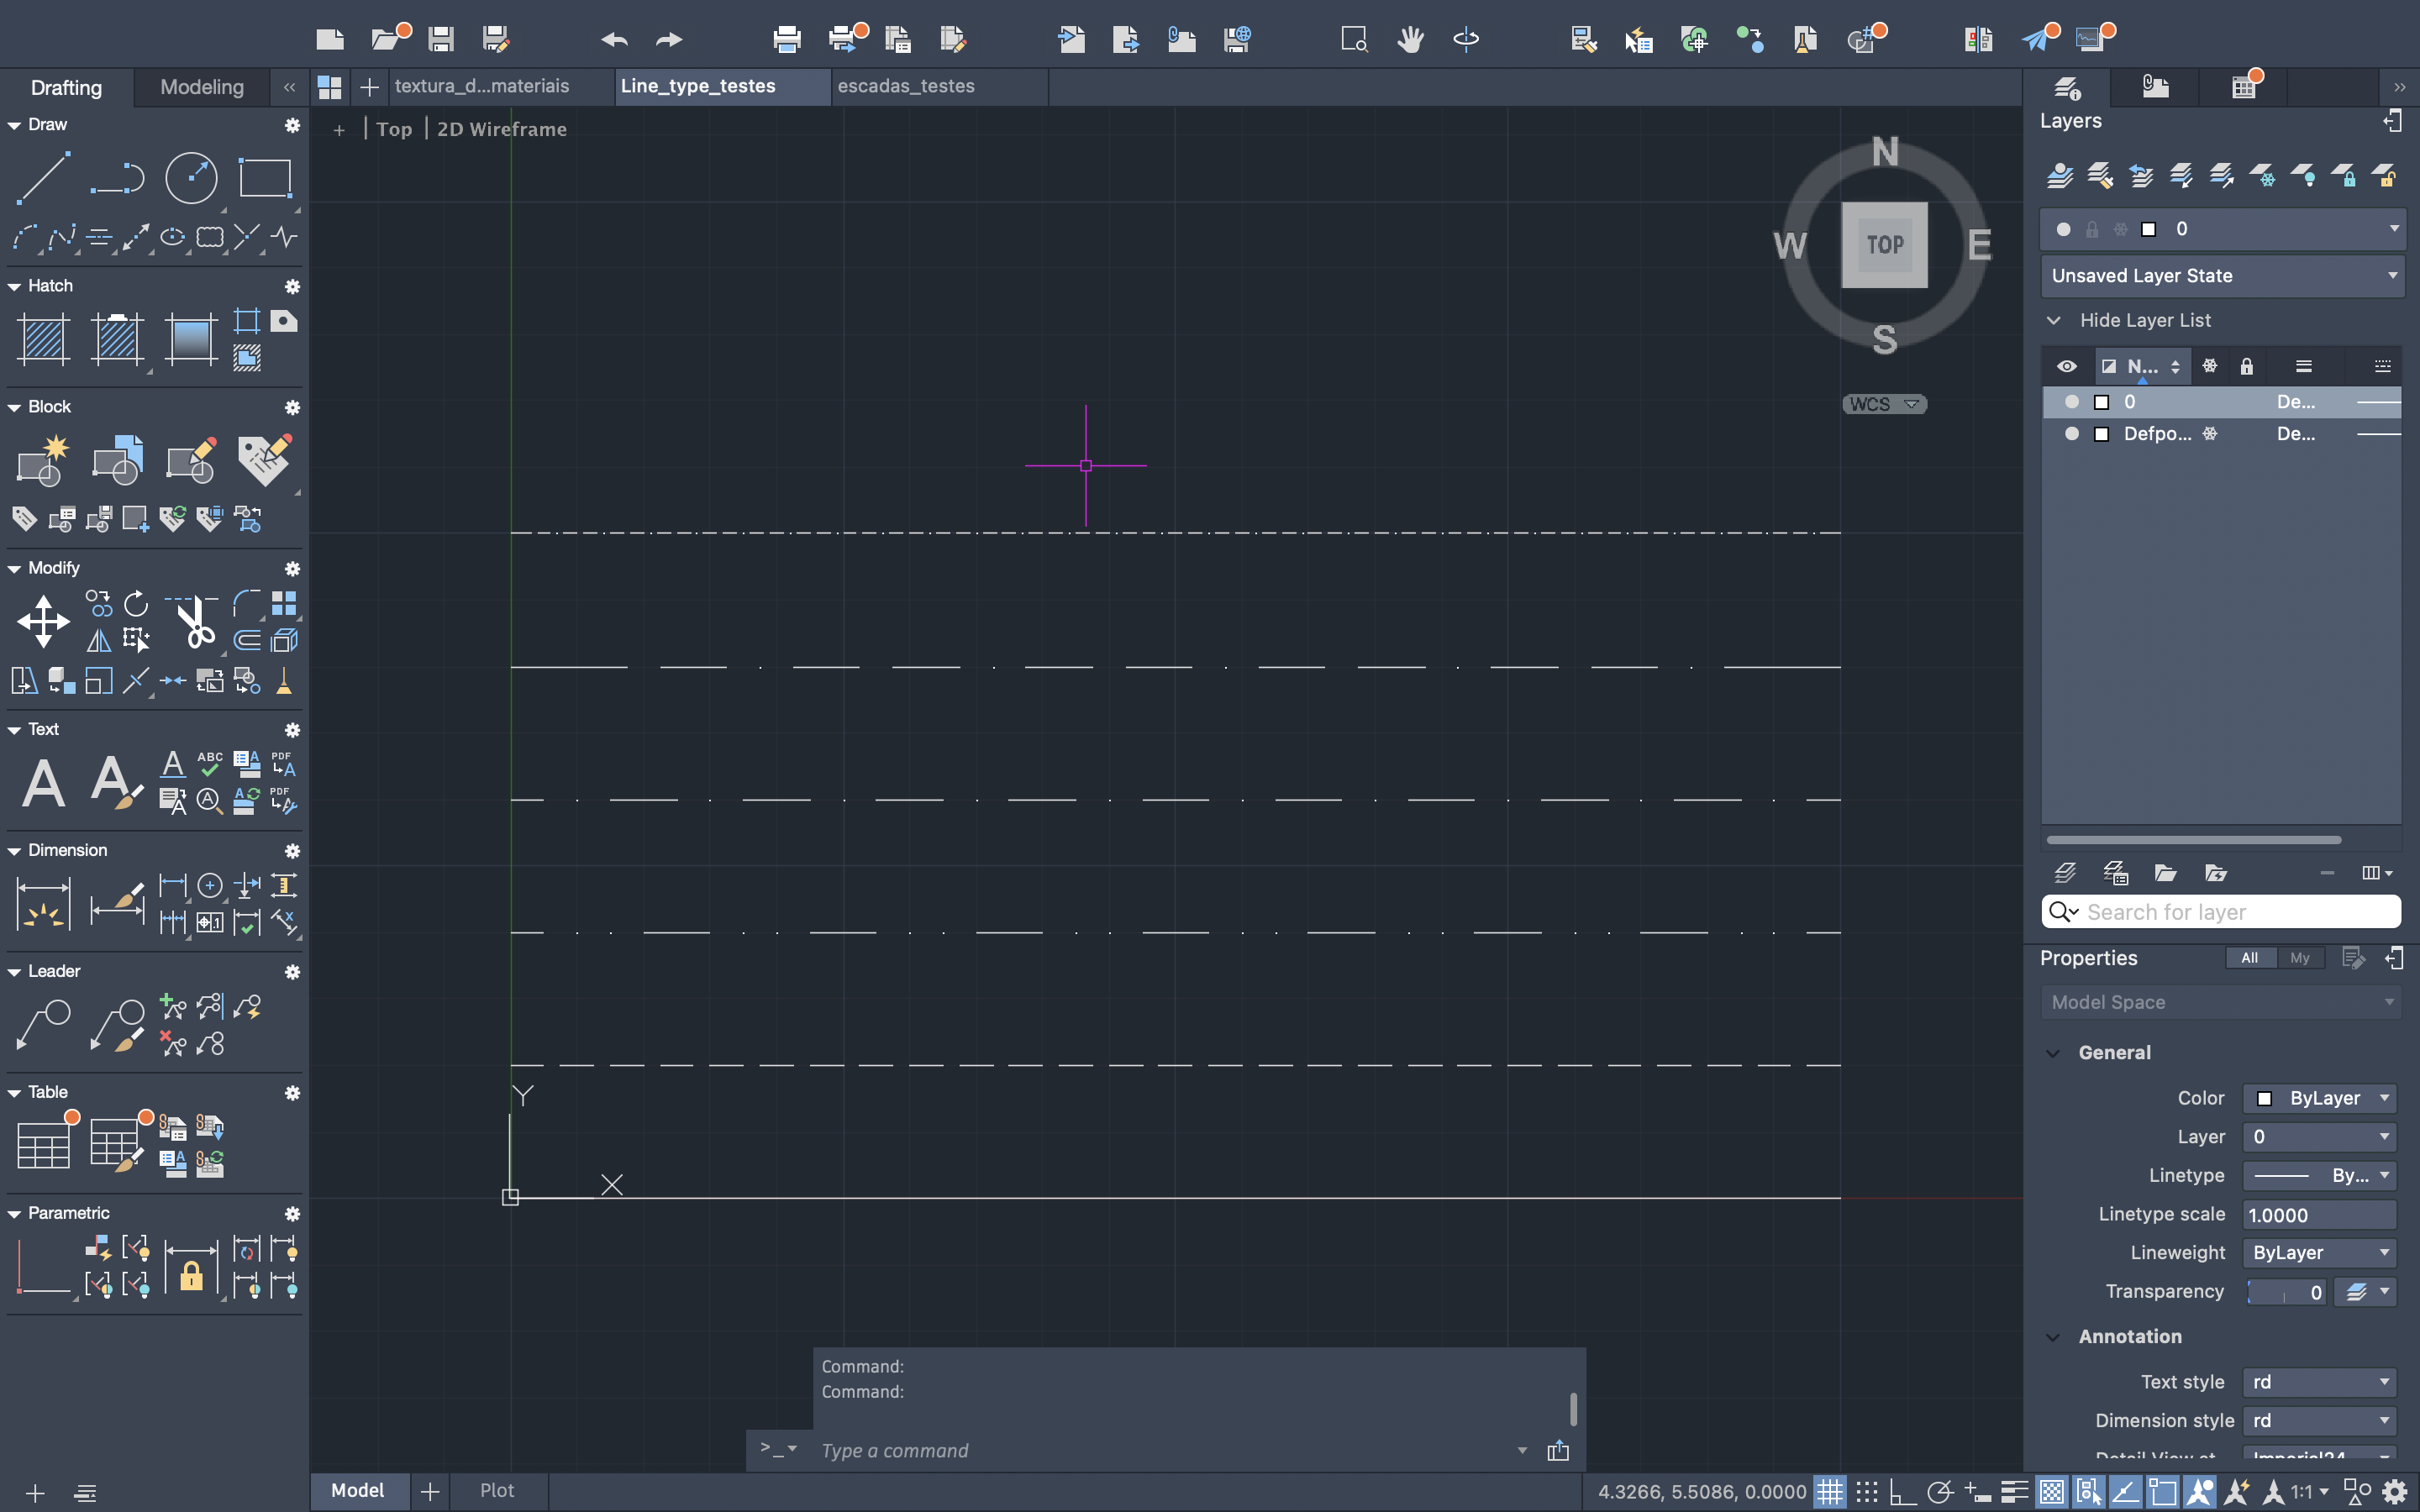Select the Line draw tool
The width and height of the screenshot is (2420, 1512).
point(43,178)
